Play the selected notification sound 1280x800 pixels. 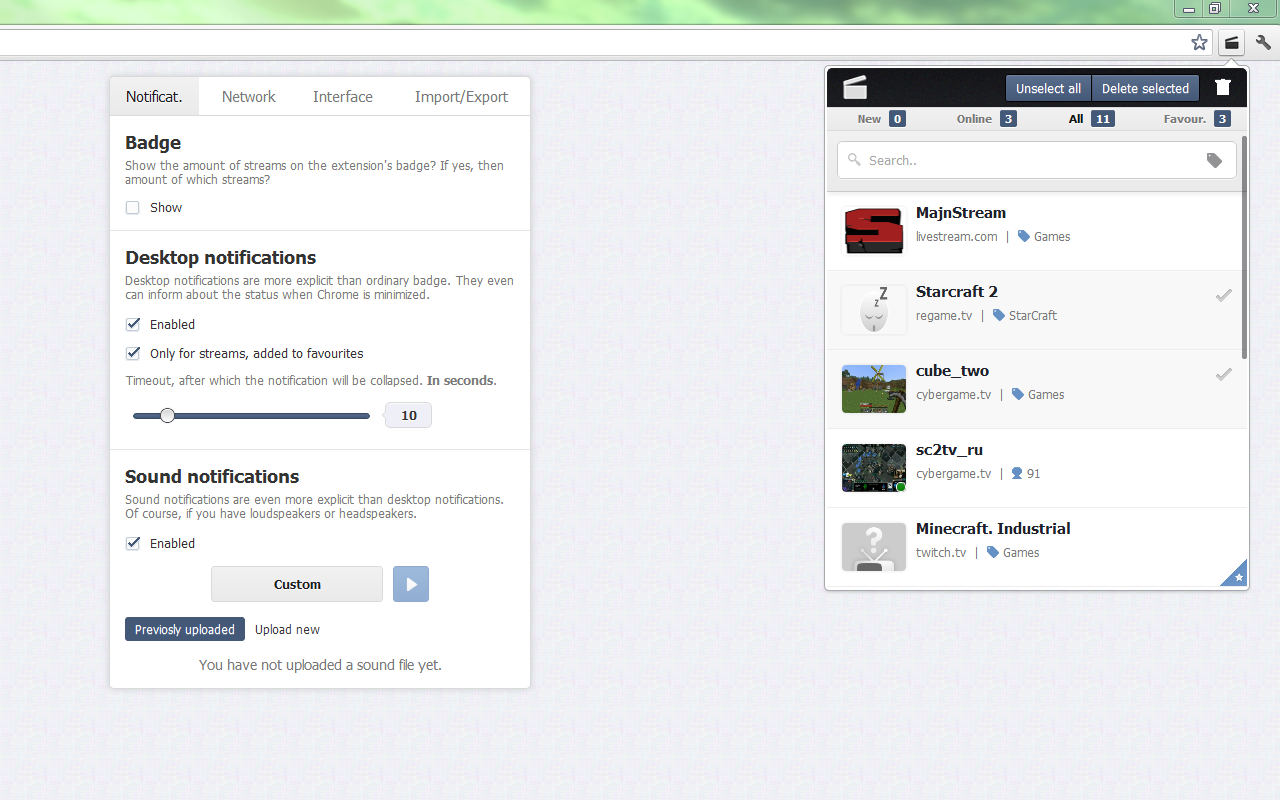(411, 584)
